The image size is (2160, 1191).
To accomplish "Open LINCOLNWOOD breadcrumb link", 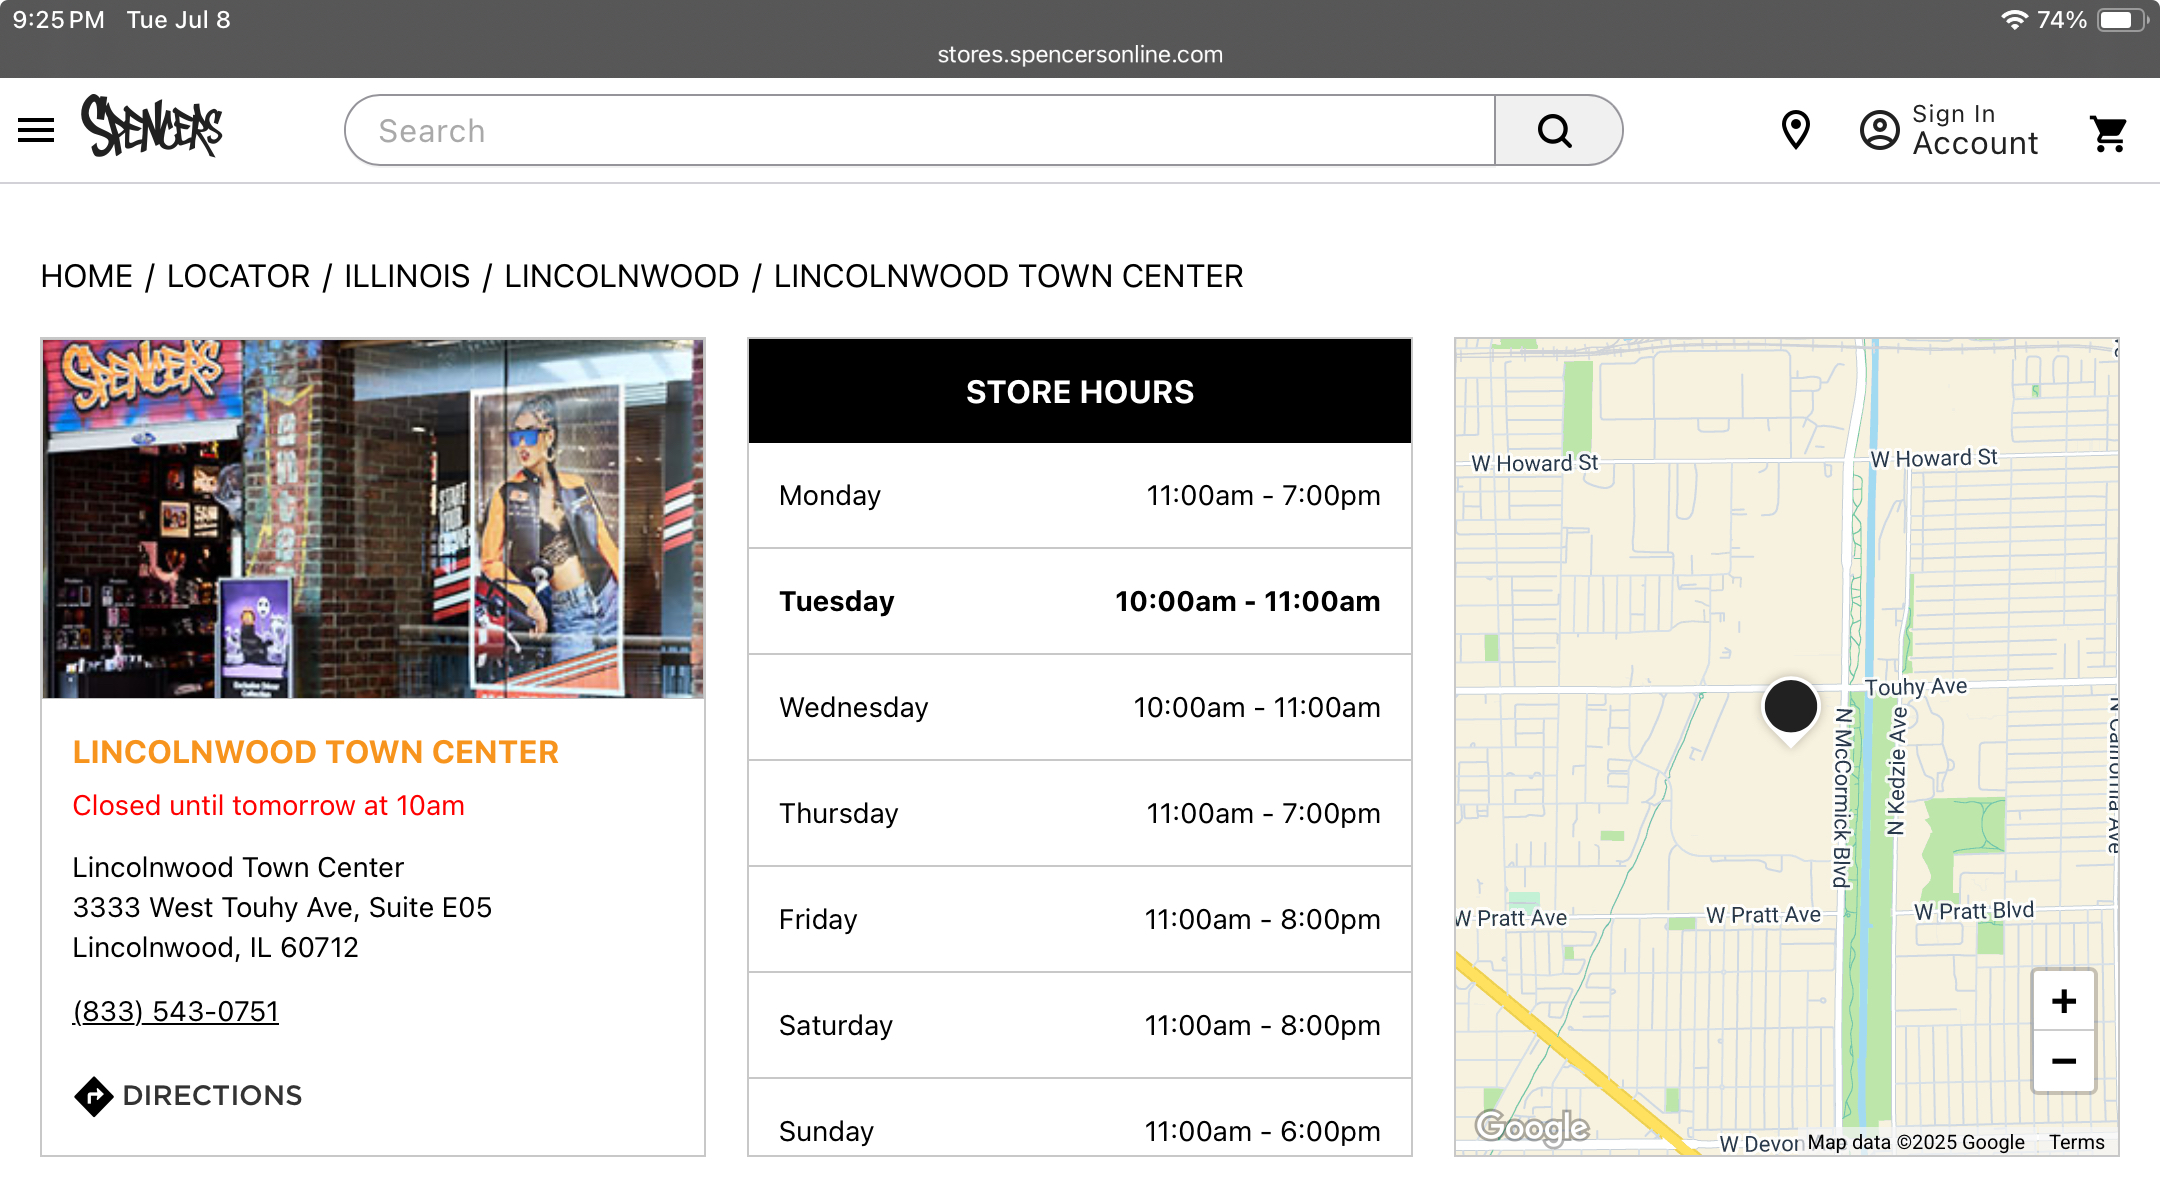I will point(622,276).
